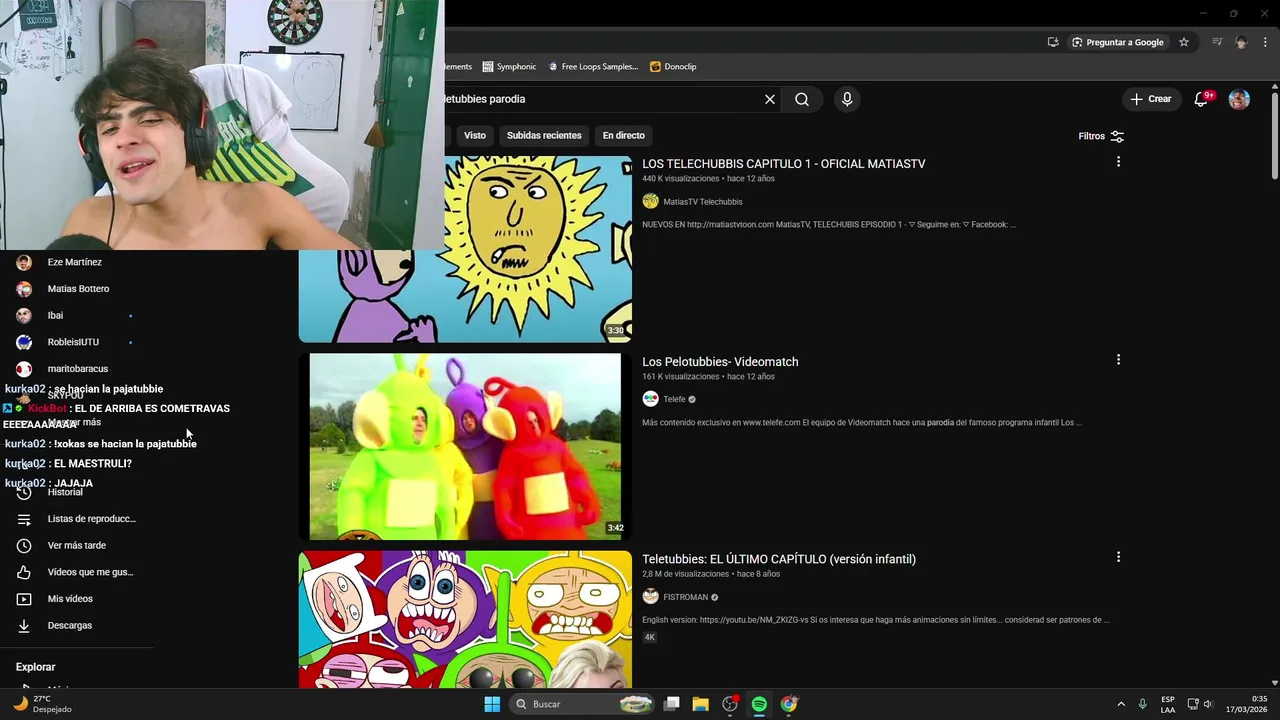Play the Pelotubbies costume thumbnail
This screenshot has height=720, width=1280.
coord(465,446)
